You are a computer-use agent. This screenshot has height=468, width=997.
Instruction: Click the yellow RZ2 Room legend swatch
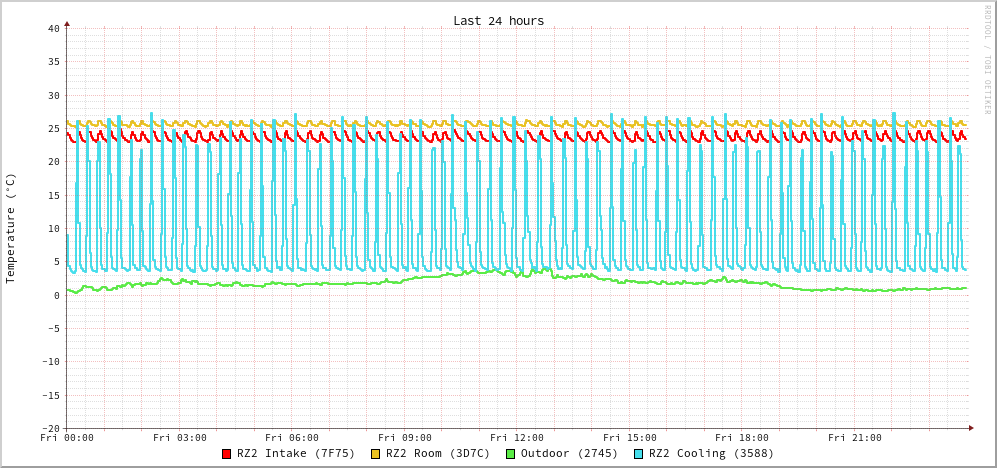(376, 454)
